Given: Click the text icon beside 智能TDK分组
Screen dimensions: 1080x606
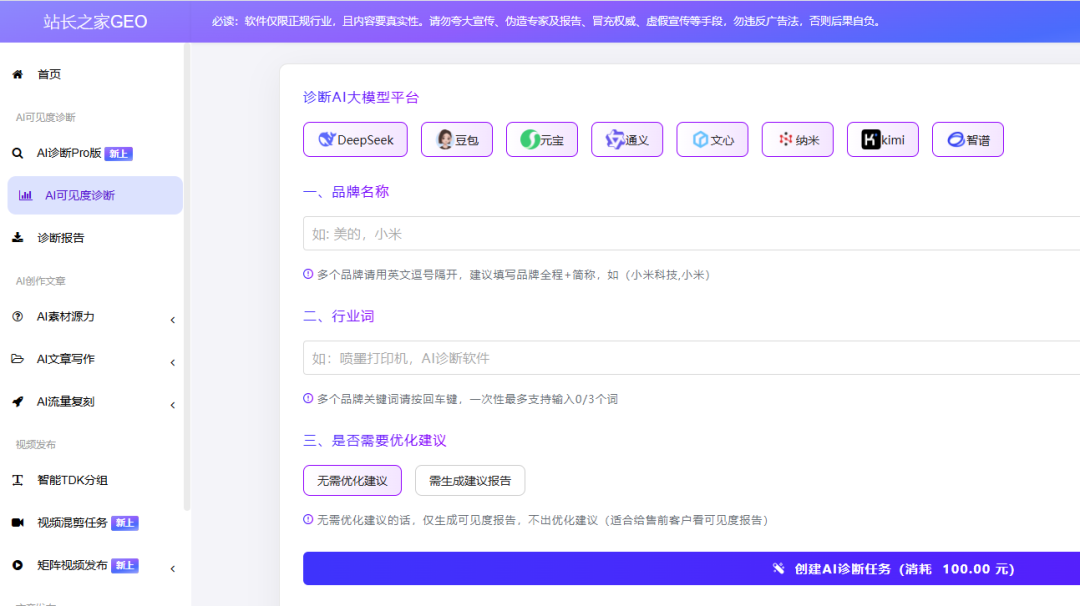Looking at the screenshot, I should pos(18,480).
